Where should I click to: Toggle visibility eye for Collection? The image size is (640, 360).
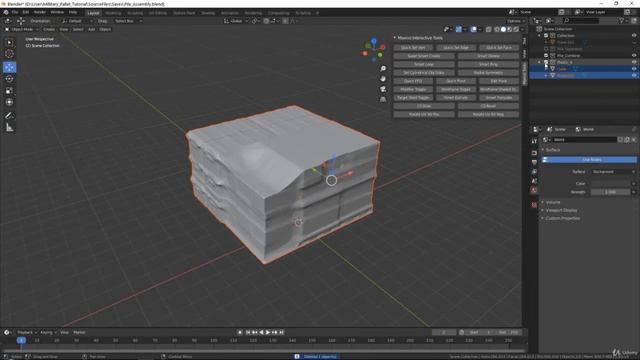coord(634,36)
